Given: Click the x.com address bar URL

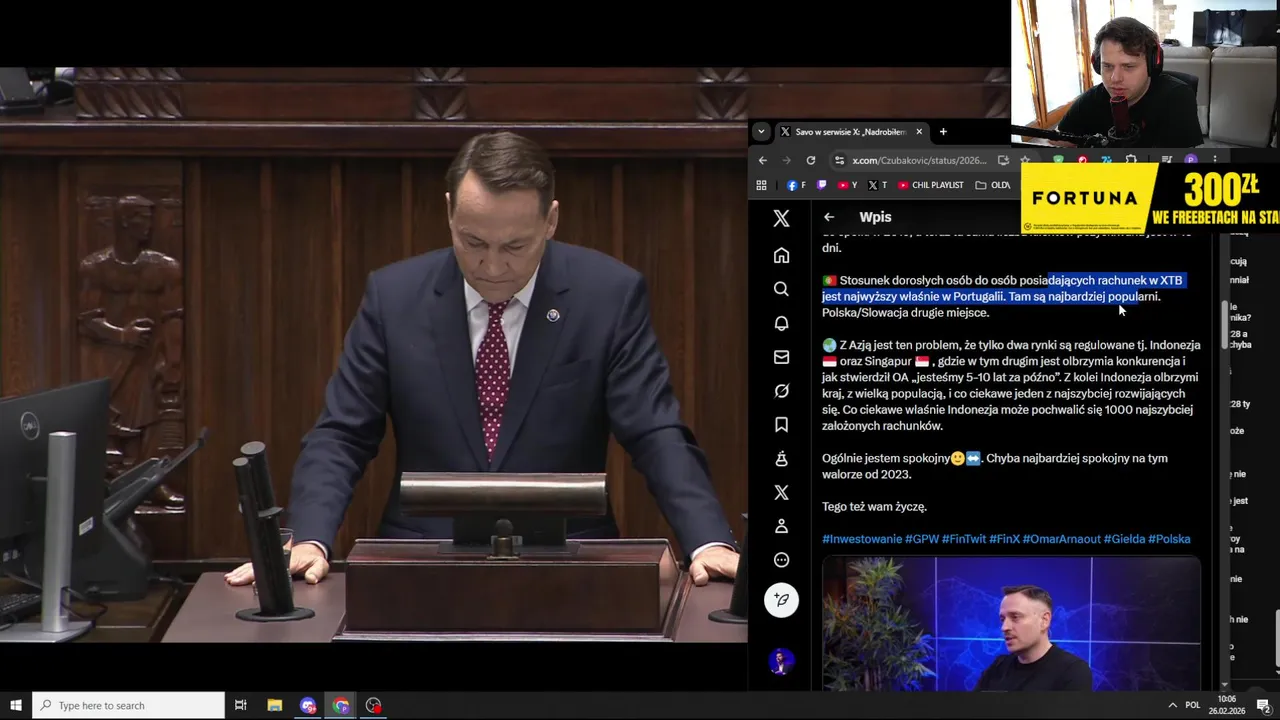Looking at the screenshot, I should point(919,160).
